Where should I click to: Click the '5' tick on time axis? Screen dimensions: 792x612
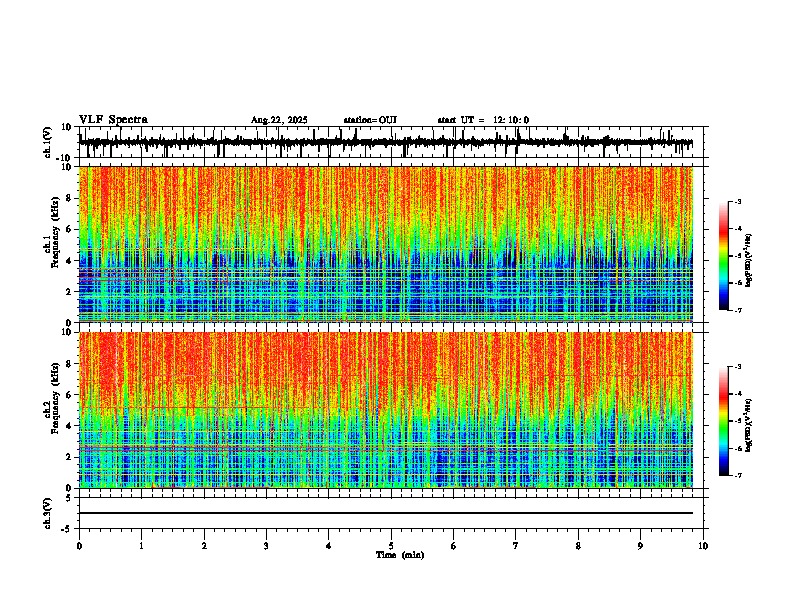click(391, 546)
